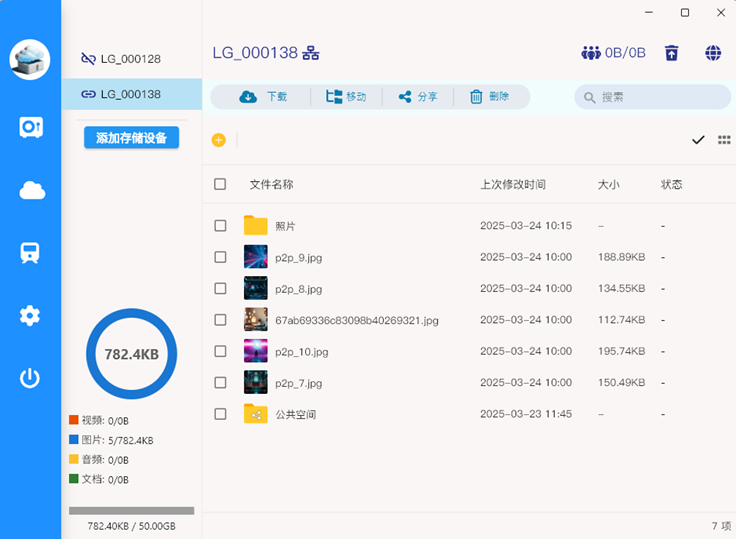
Task: Click the 移动 move button
Action: (x=346, y=97)
